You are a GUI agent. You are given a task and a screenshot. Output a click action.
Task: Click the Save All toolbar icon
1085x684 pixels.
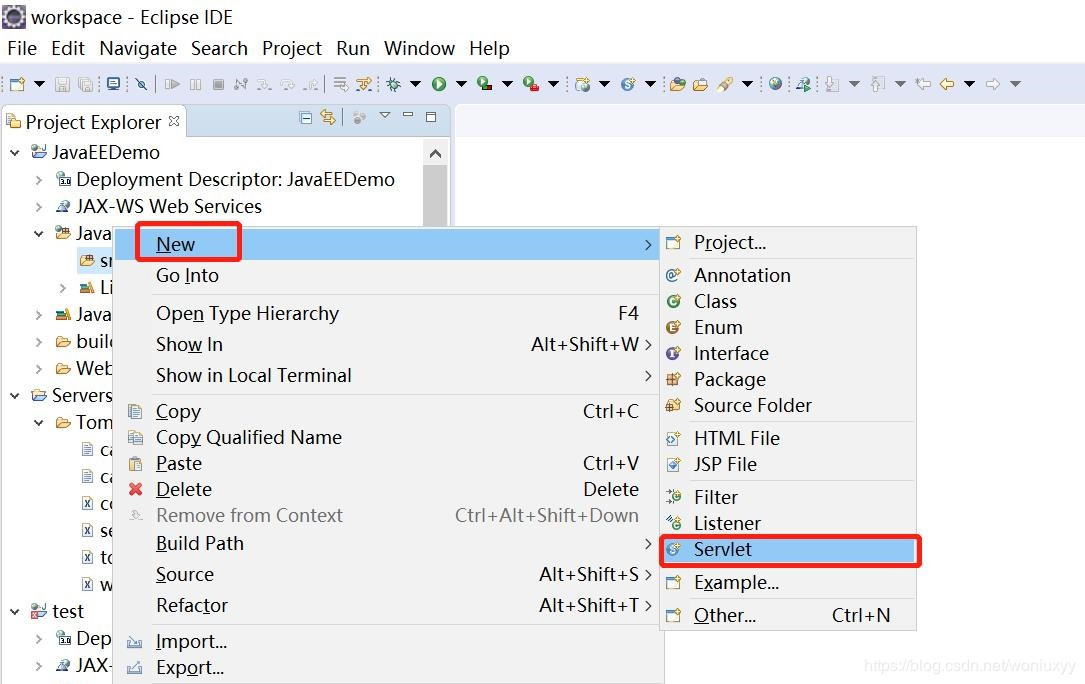point(85,84)
